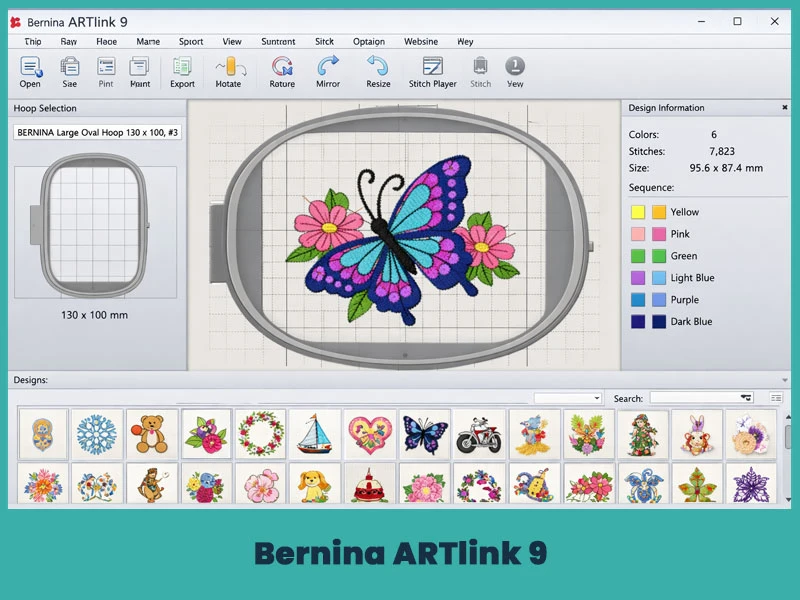
Task: Choose the yellow puppy design thumbnail
Action: click(x=315, y=484)
